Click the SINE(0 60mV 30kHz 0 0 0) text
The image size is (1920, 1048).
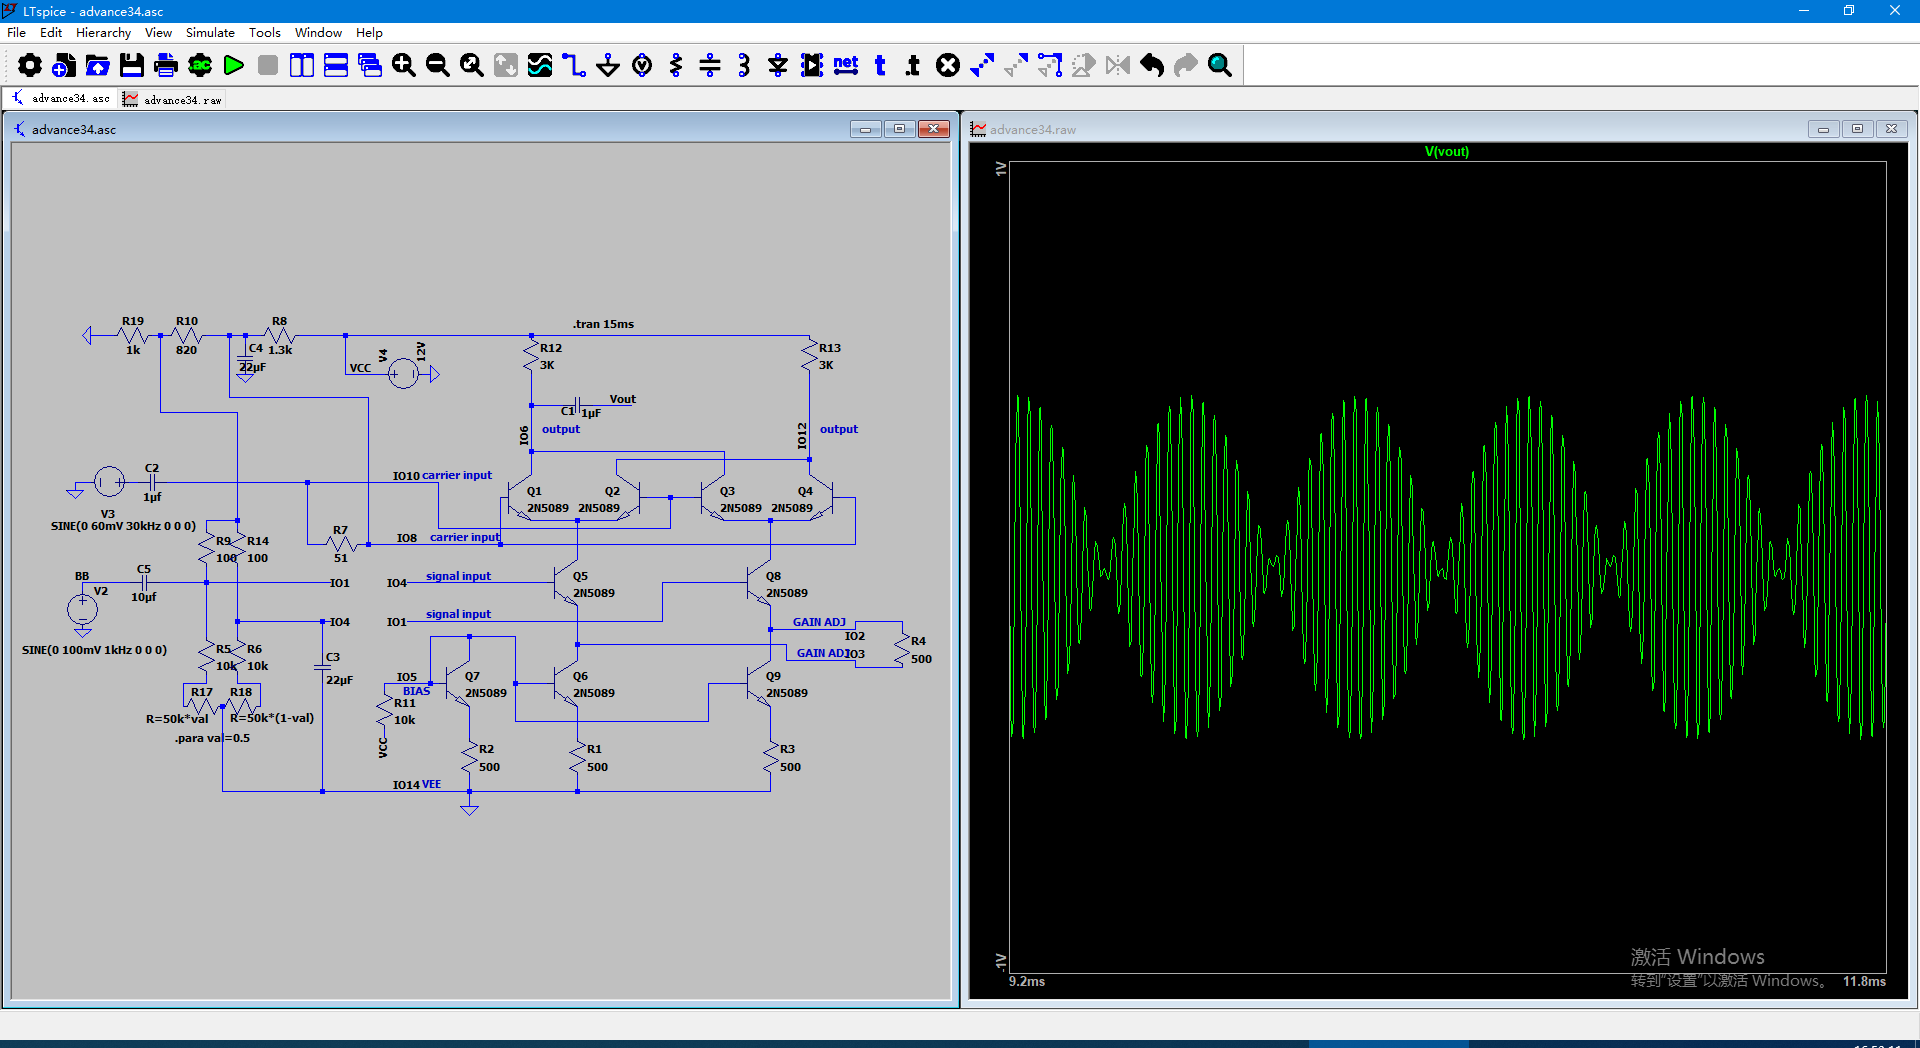point(123,526)
